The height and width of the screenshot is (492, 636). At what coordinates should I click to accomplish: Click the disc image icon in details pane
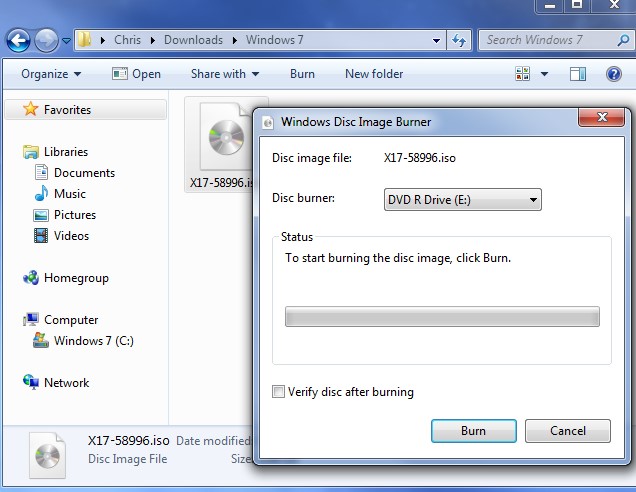tap(47, 455)
